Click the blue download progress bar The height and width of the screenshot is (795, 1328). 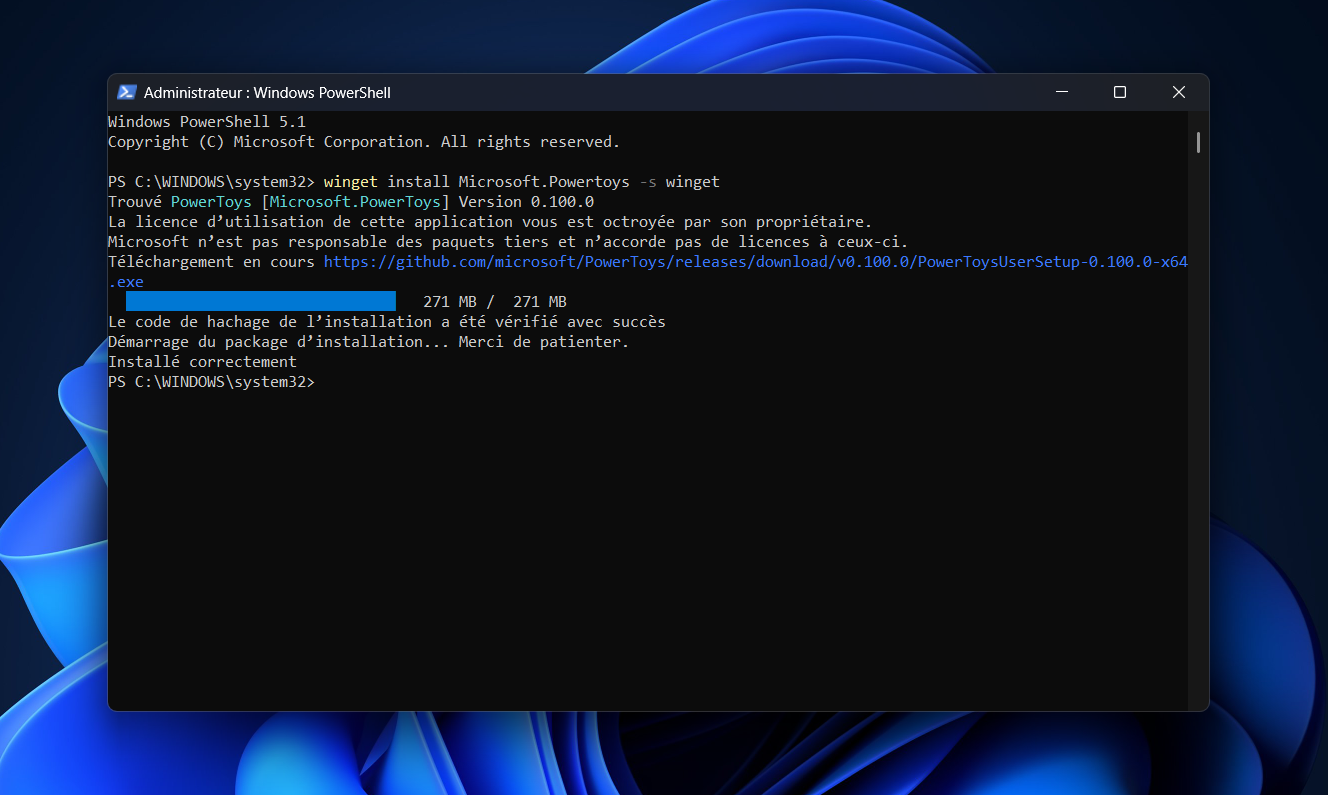click(x=261, y=301)
